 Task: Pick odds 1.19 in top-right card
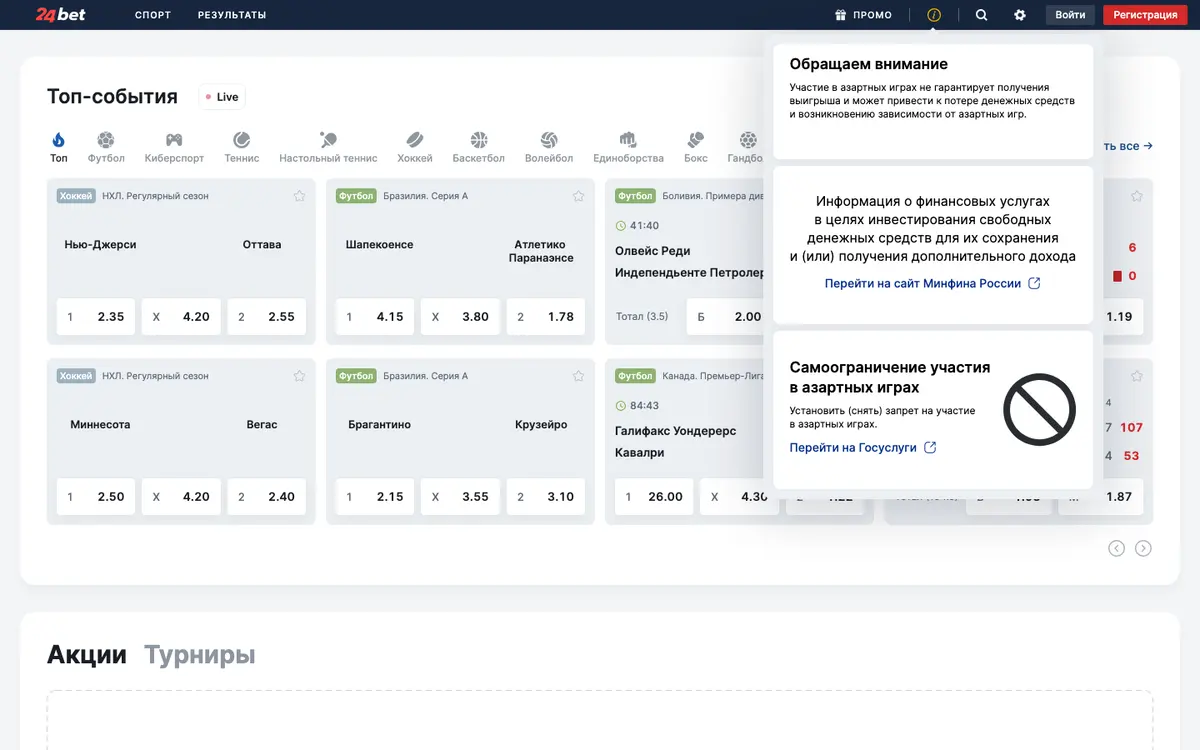coord(1122,316)
